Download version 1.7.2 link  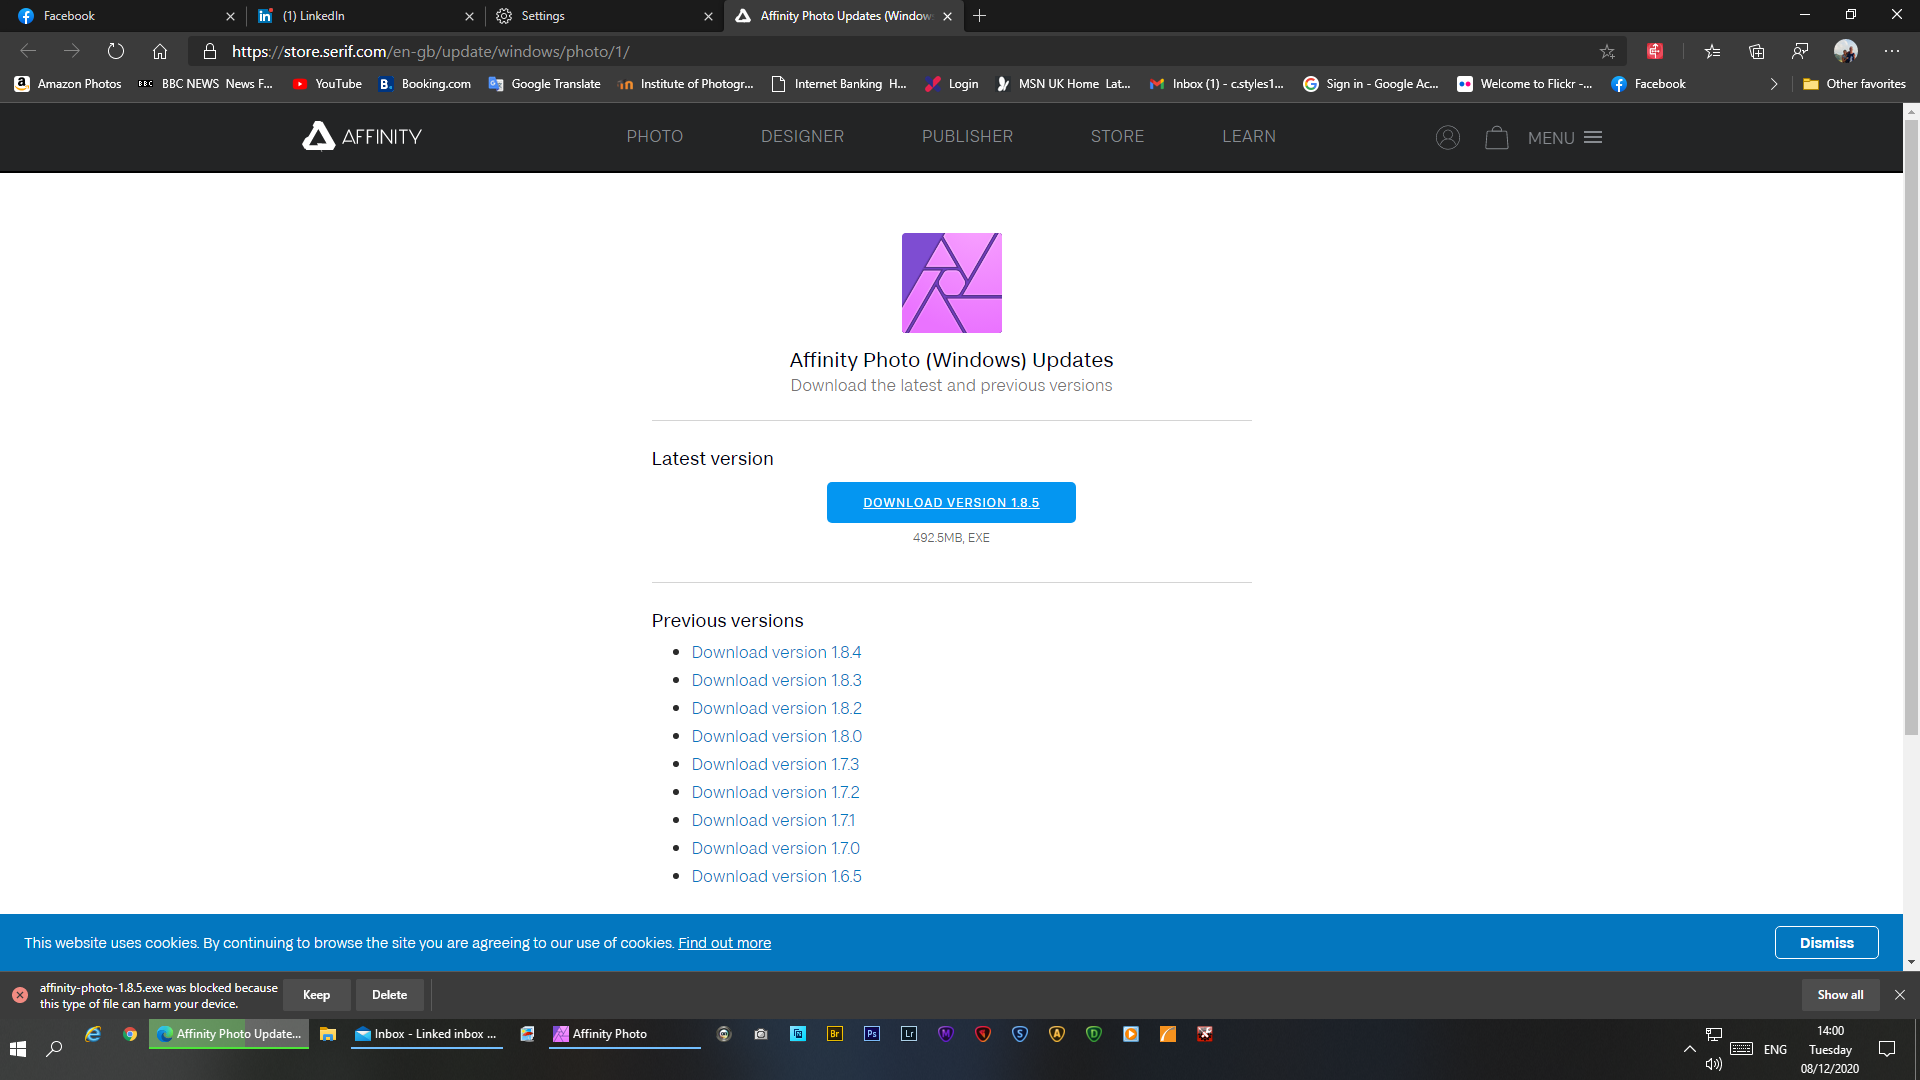(775, 792)
